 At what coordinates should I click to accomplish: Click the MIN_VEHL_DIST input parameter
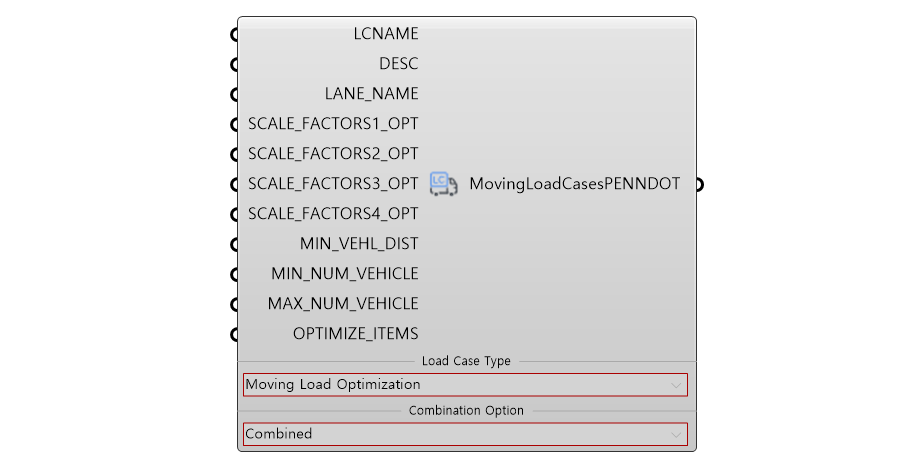click(359, 244)
